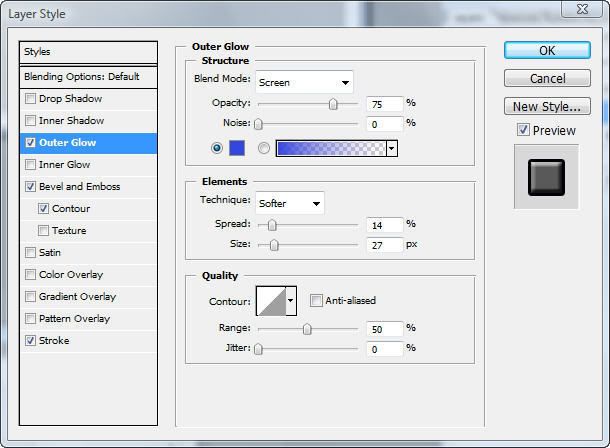This screenshot has width=610, height=448.
Task: Open the Technique Softer dropdown
Action: 289,203
